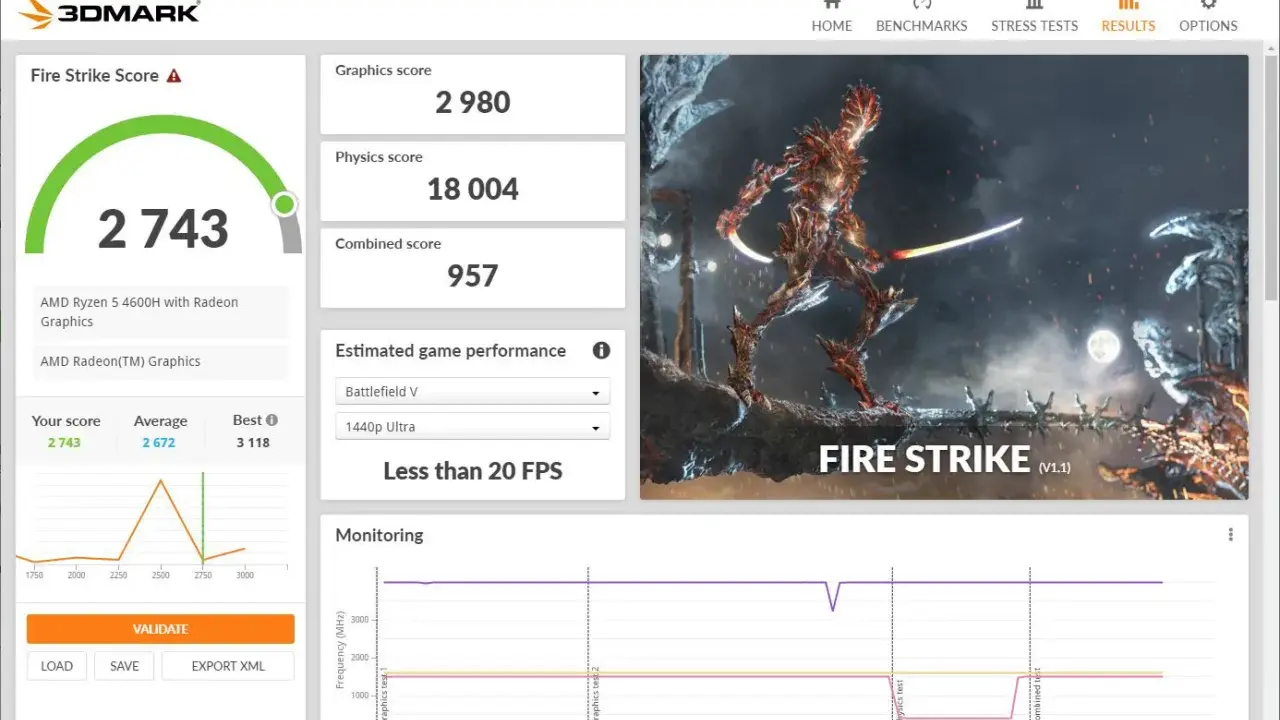Click the info icon beside Best score

point(272,420)
